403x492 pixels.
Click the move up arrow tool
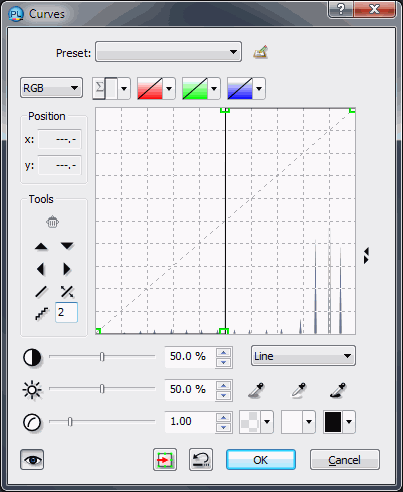tap(41, 246)
